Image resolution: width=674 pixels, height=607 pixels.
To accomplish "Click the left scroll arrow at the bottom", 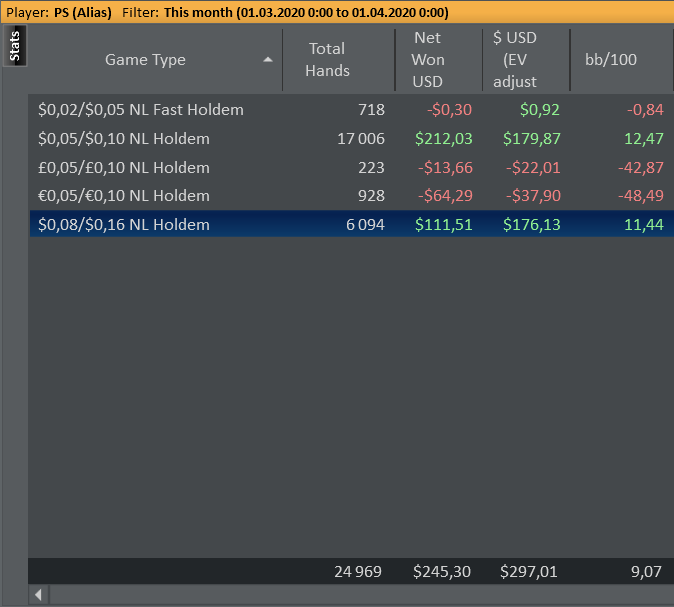I will (x=39, y=595).
